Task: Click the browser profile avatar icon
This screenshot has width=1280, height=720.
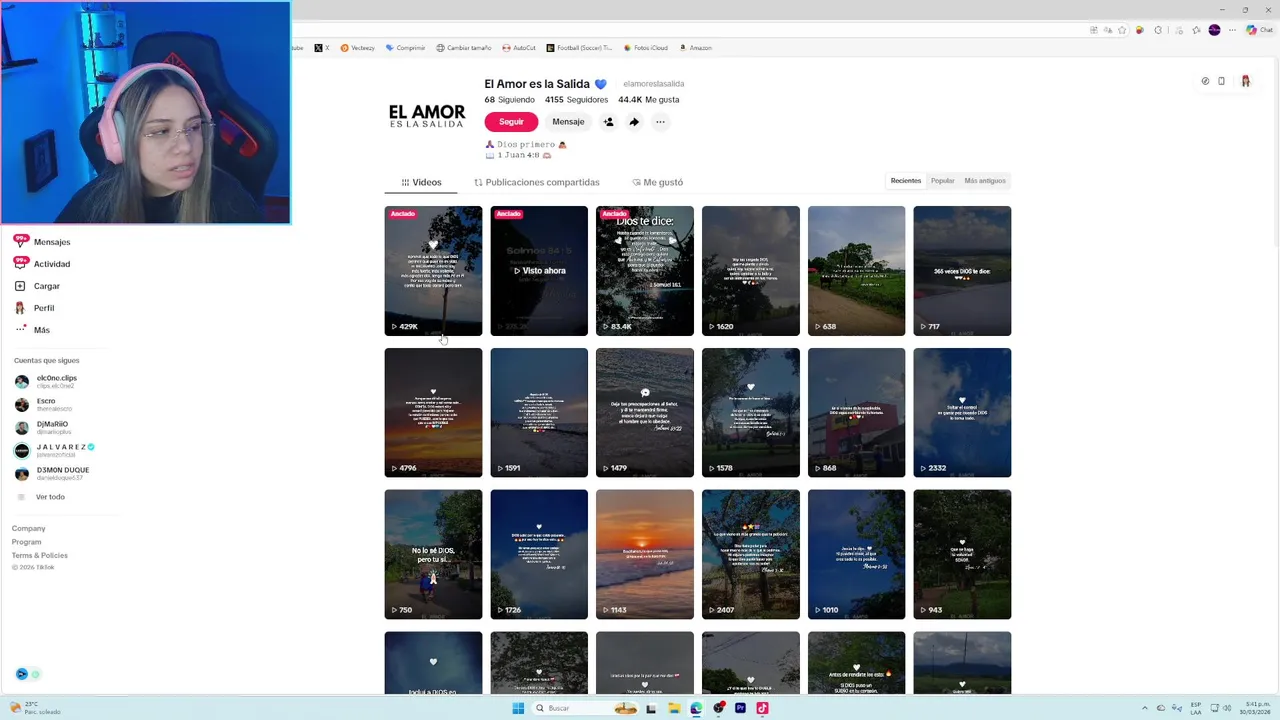Action: (x=1214, y=30)
